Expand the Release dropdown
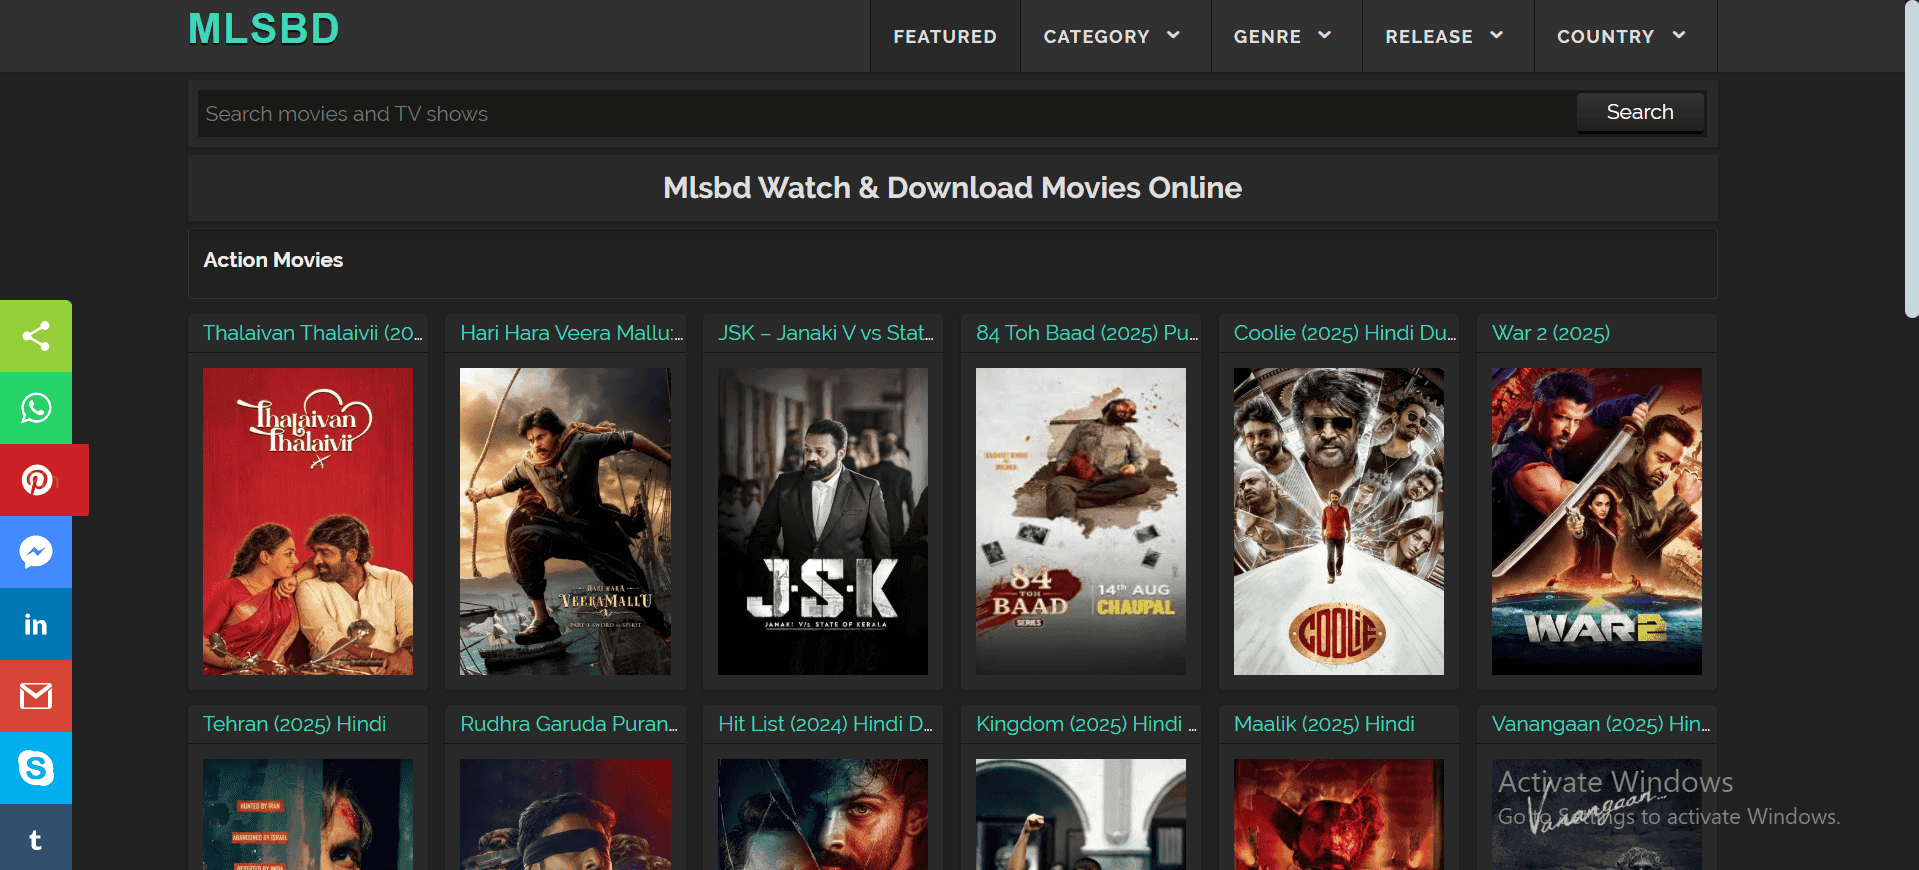The image size is (1919, 870). tap(1444, 37)
